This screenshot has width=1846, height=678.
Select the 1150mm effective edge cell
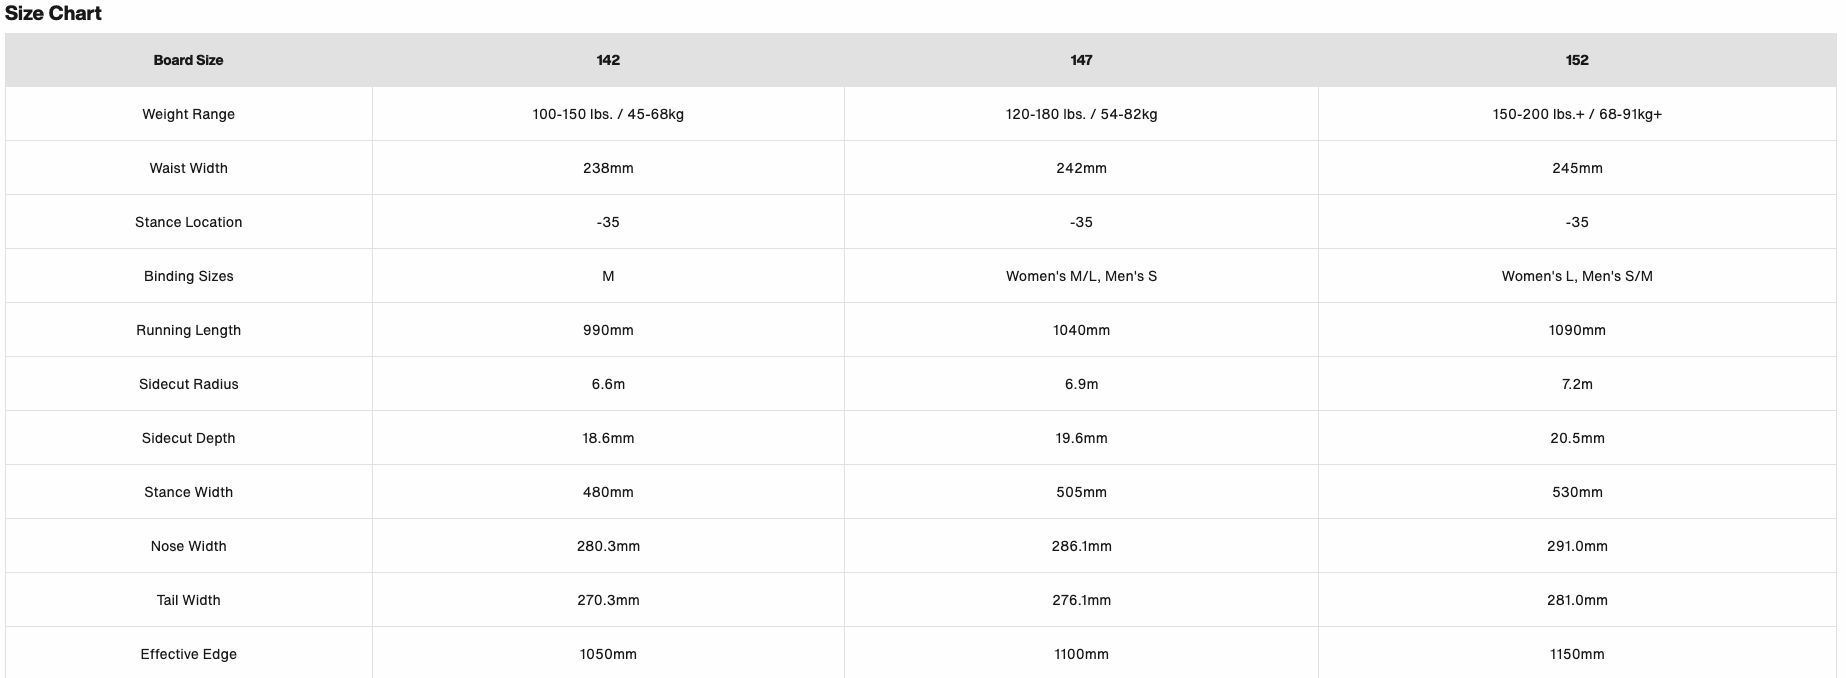[x=1577, y=654]
